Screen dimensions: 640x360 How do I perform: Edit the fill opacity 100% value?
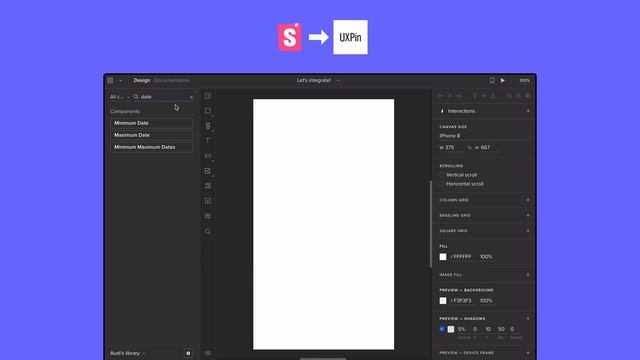click(486, 257)
